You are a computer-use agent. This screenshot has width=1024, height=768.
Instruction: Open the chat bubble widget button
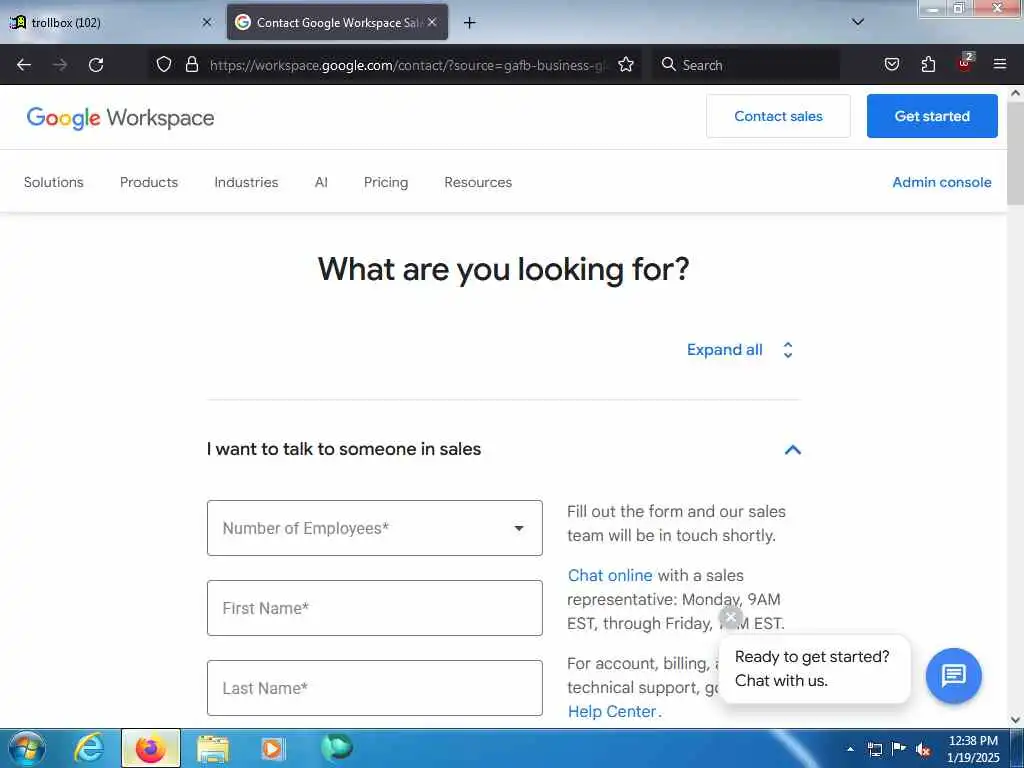pos(953,675)
